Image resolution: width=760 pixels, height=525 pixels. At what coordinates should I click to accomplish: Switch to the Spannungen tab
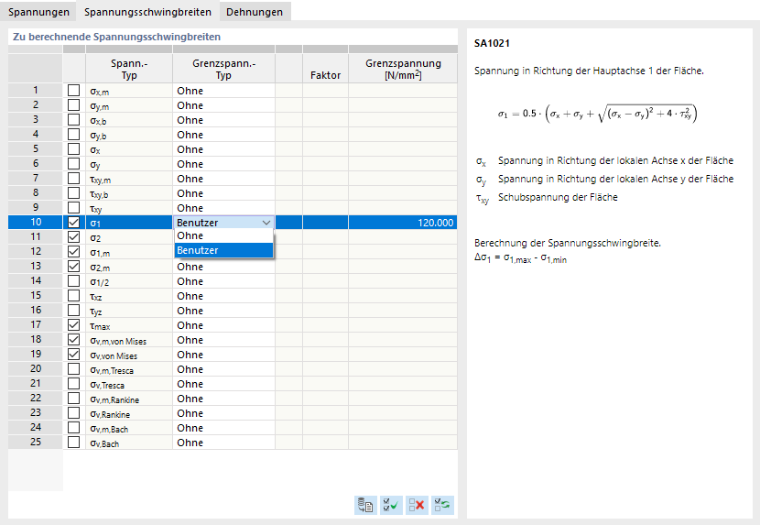click(x=39, y=12)
